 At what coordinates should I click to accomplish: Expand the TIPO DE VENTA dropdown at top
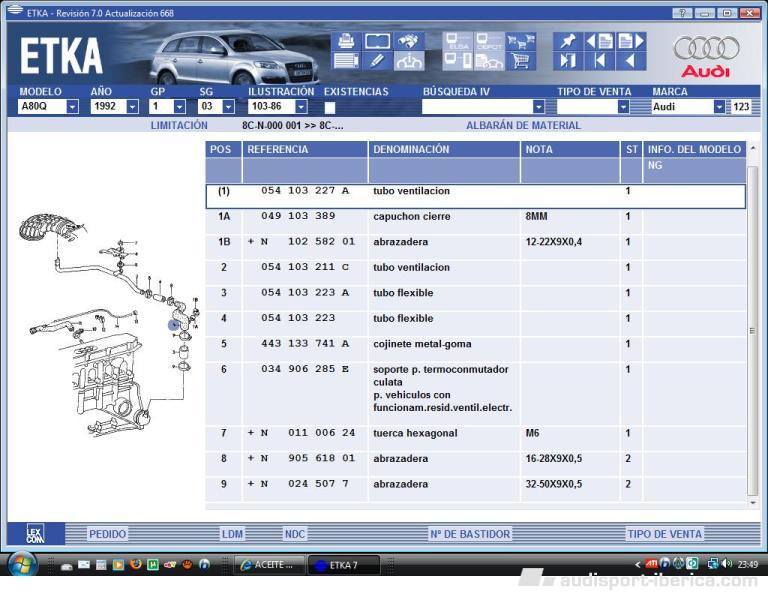(623, 106)
